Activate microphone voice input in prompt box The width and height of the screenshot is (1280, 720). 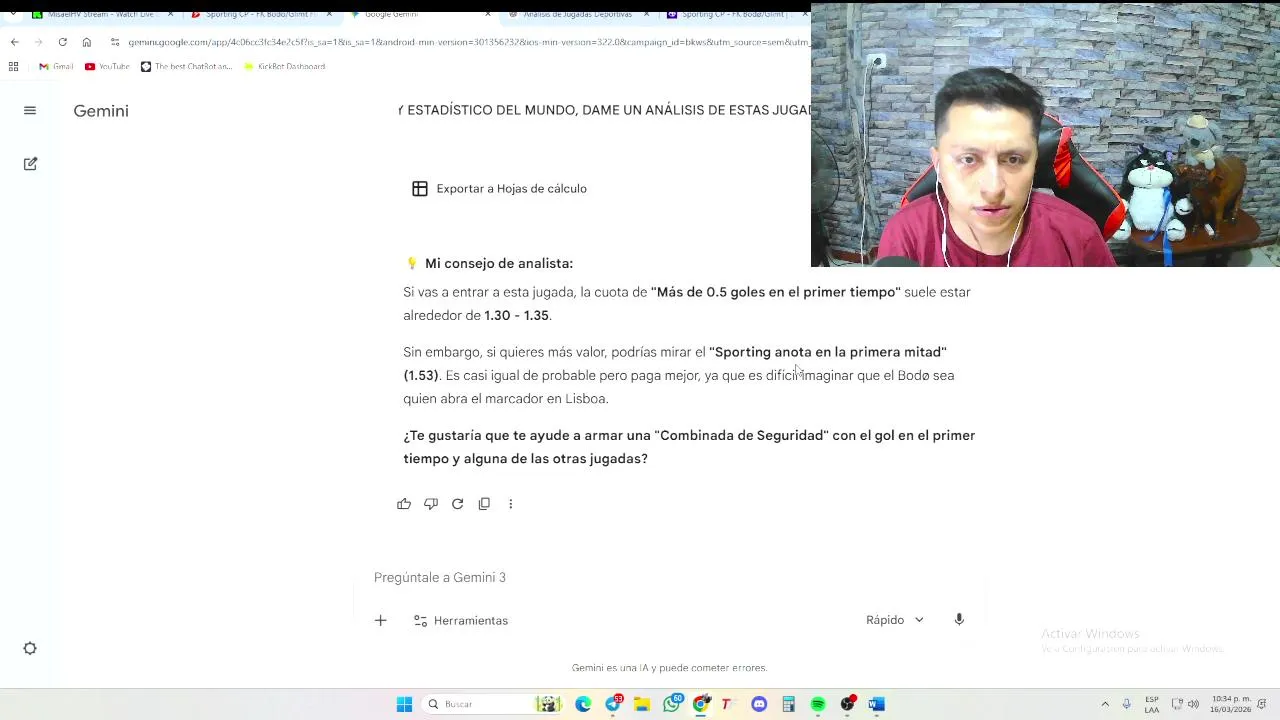[959, 620]
